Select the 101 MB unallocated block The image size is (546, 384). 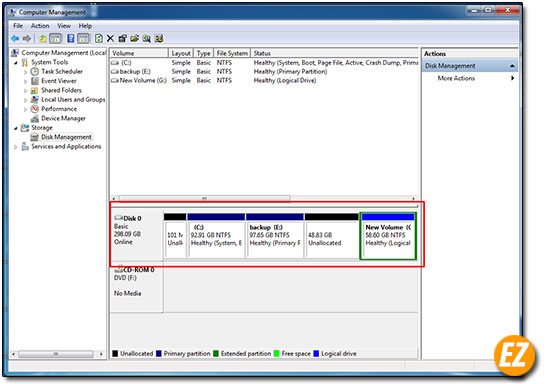175,236
